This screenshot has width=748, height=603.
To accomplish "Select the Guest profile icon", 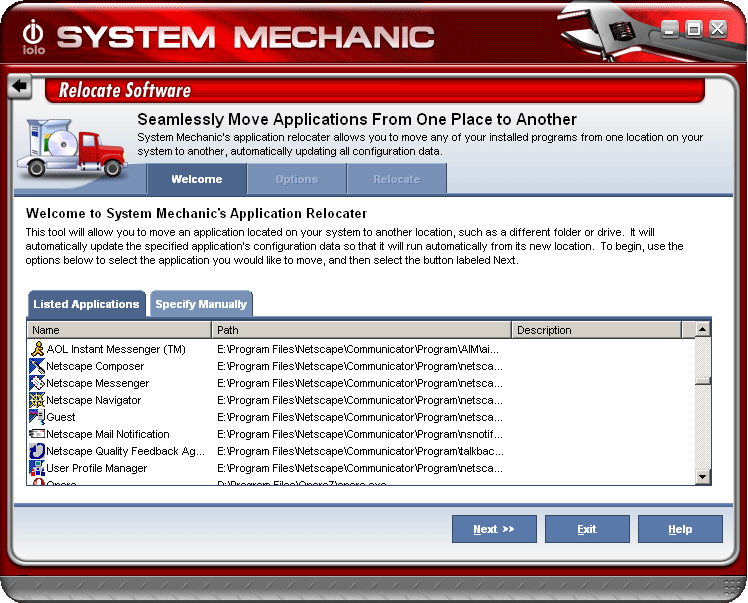I will 37,417.
